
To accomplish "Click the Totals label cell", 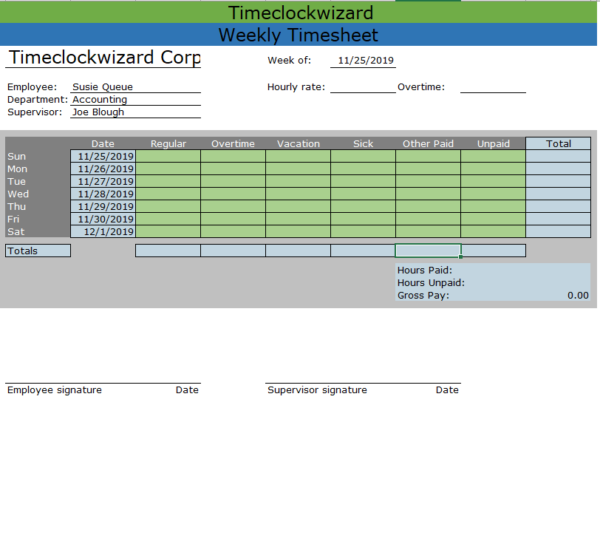I will 38,251.
